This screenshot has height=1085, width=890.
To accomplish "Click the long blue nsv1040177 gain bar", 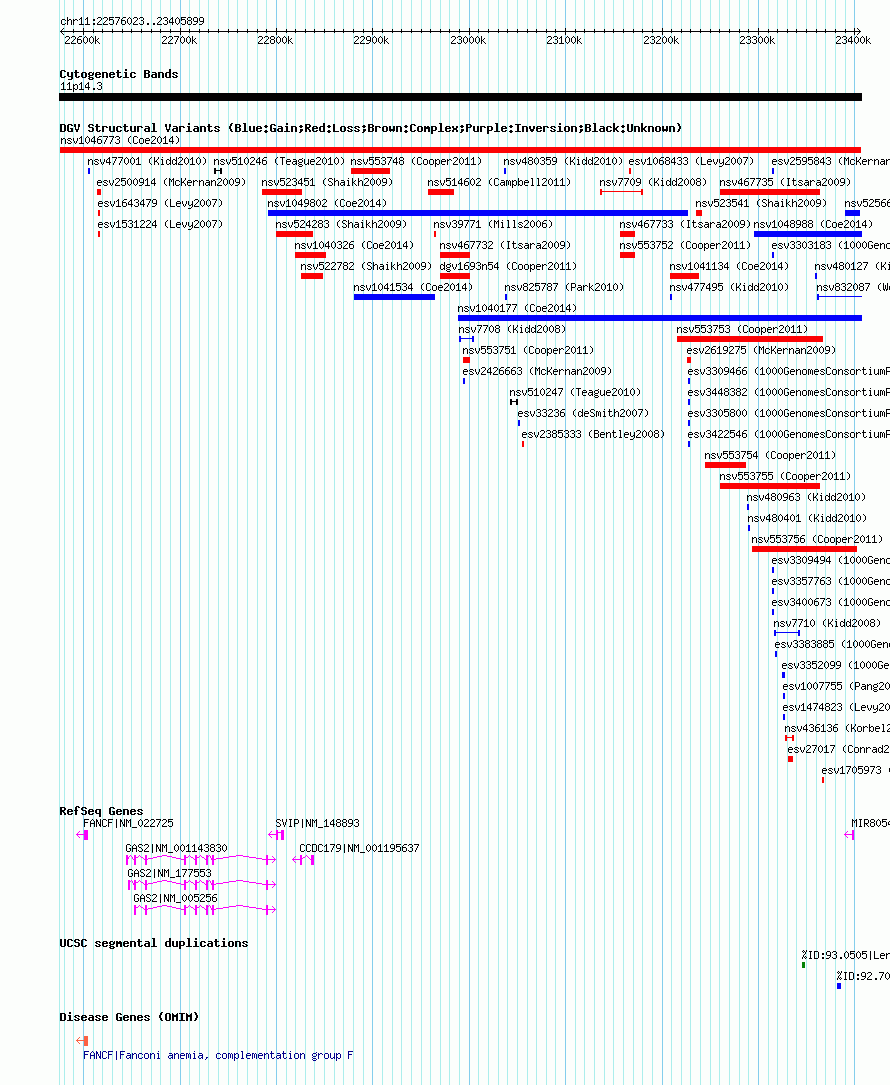I will (660, 318).
